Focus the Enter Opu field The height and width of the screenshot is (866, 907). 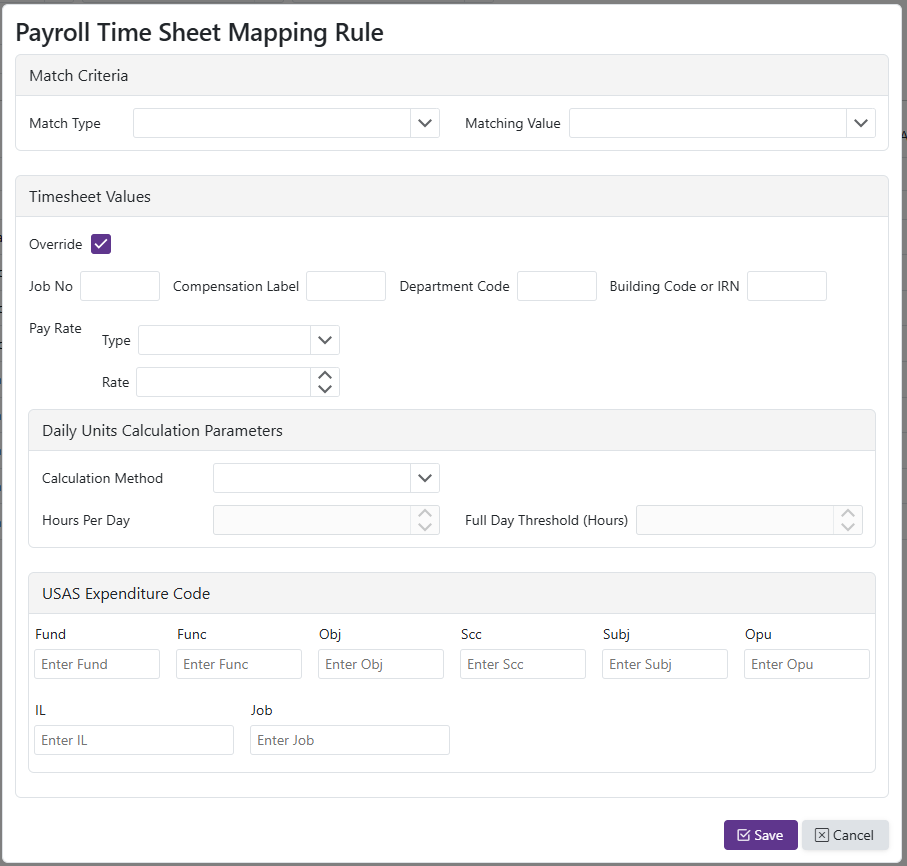pyautogui.click(x=807, y=664)
